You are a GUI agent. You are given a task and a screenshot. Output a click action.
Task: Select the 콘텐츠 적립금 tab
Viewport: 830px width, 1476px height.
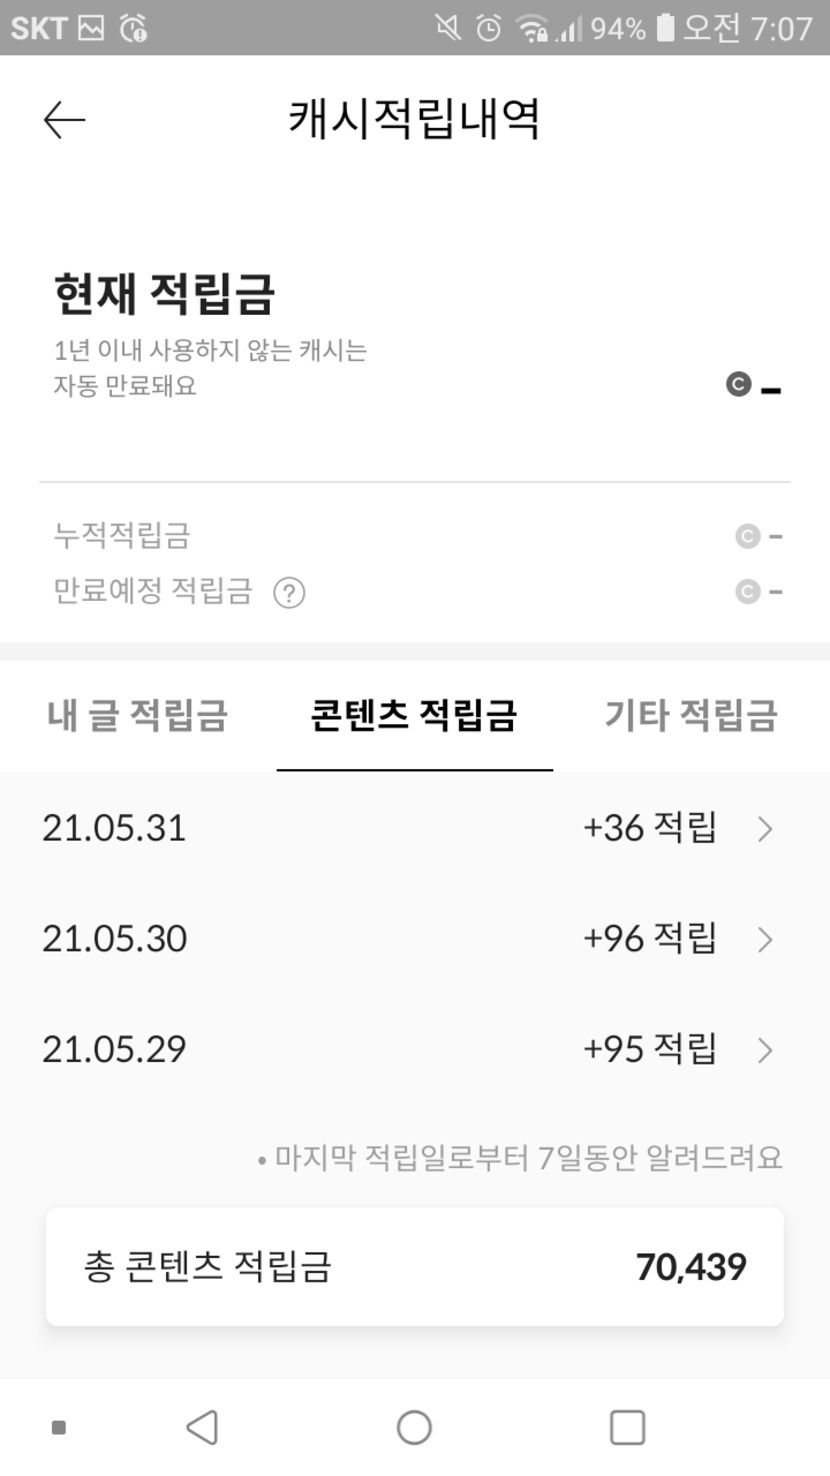click(414, 715)
